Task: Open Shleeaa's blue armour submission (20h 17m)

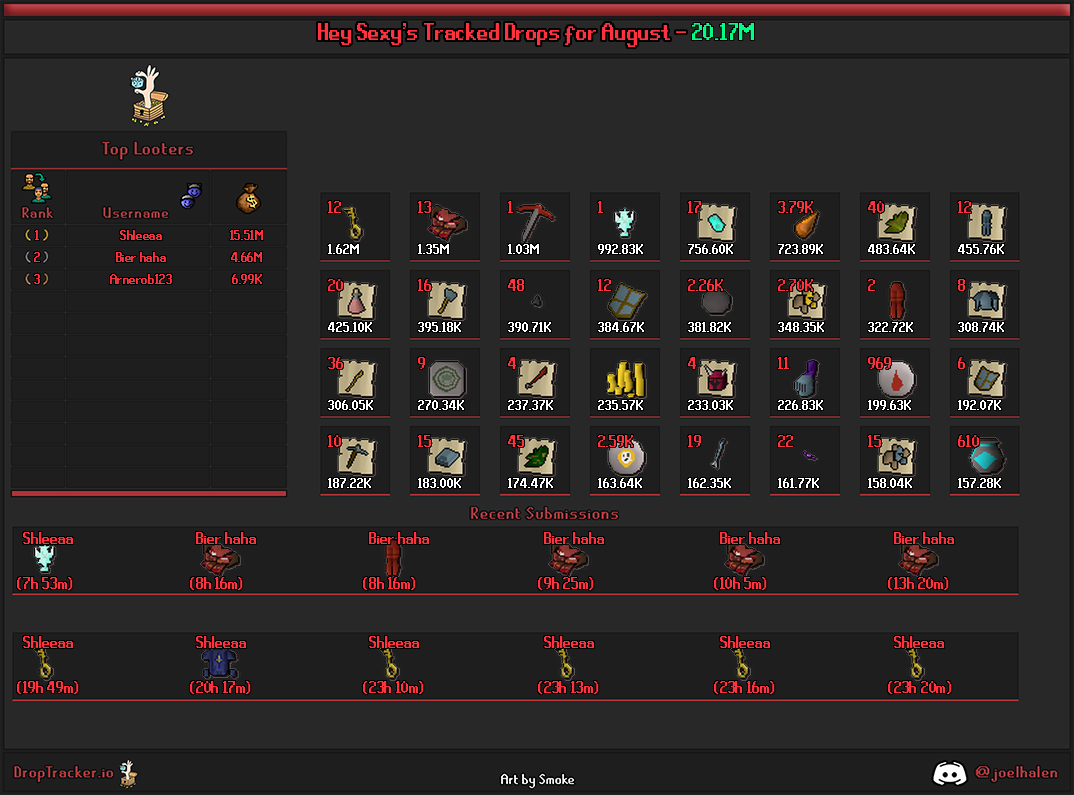Action: [221, 665]
